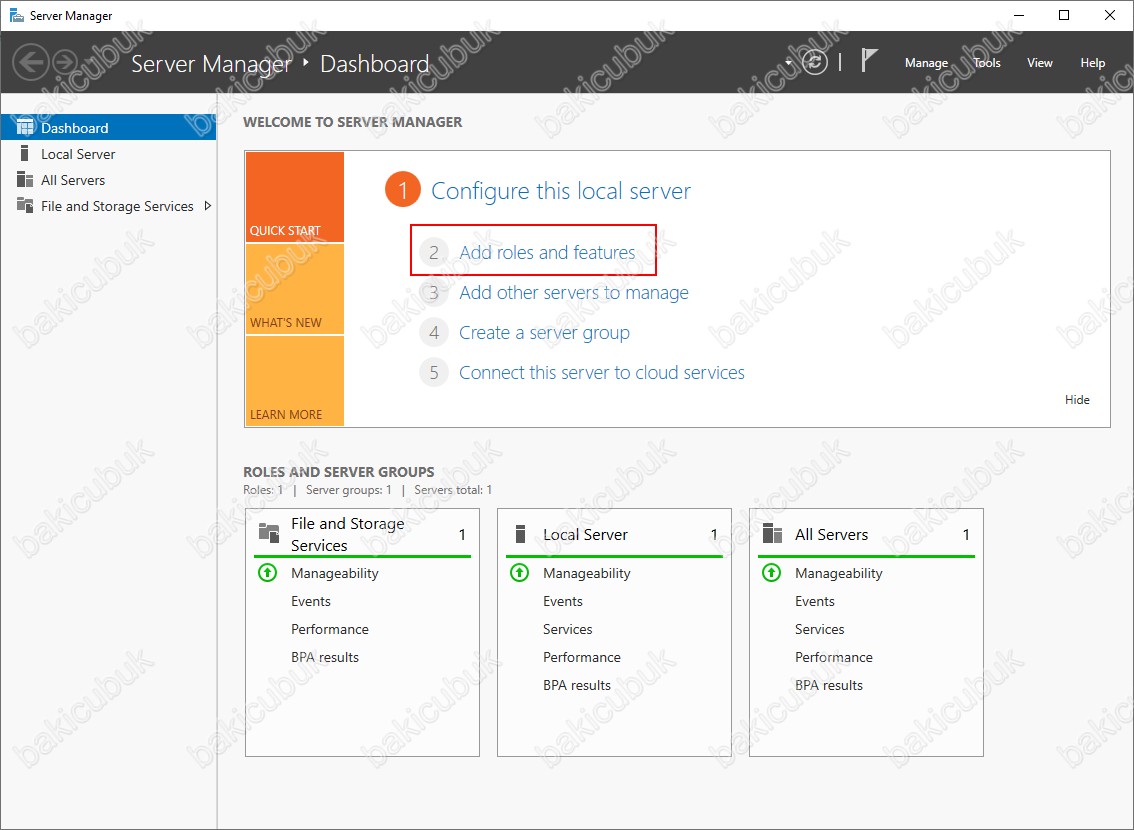Refresh the Server Manager dashboard
Viewport: 1134px width, 830px height.
(x=815, y=62)
